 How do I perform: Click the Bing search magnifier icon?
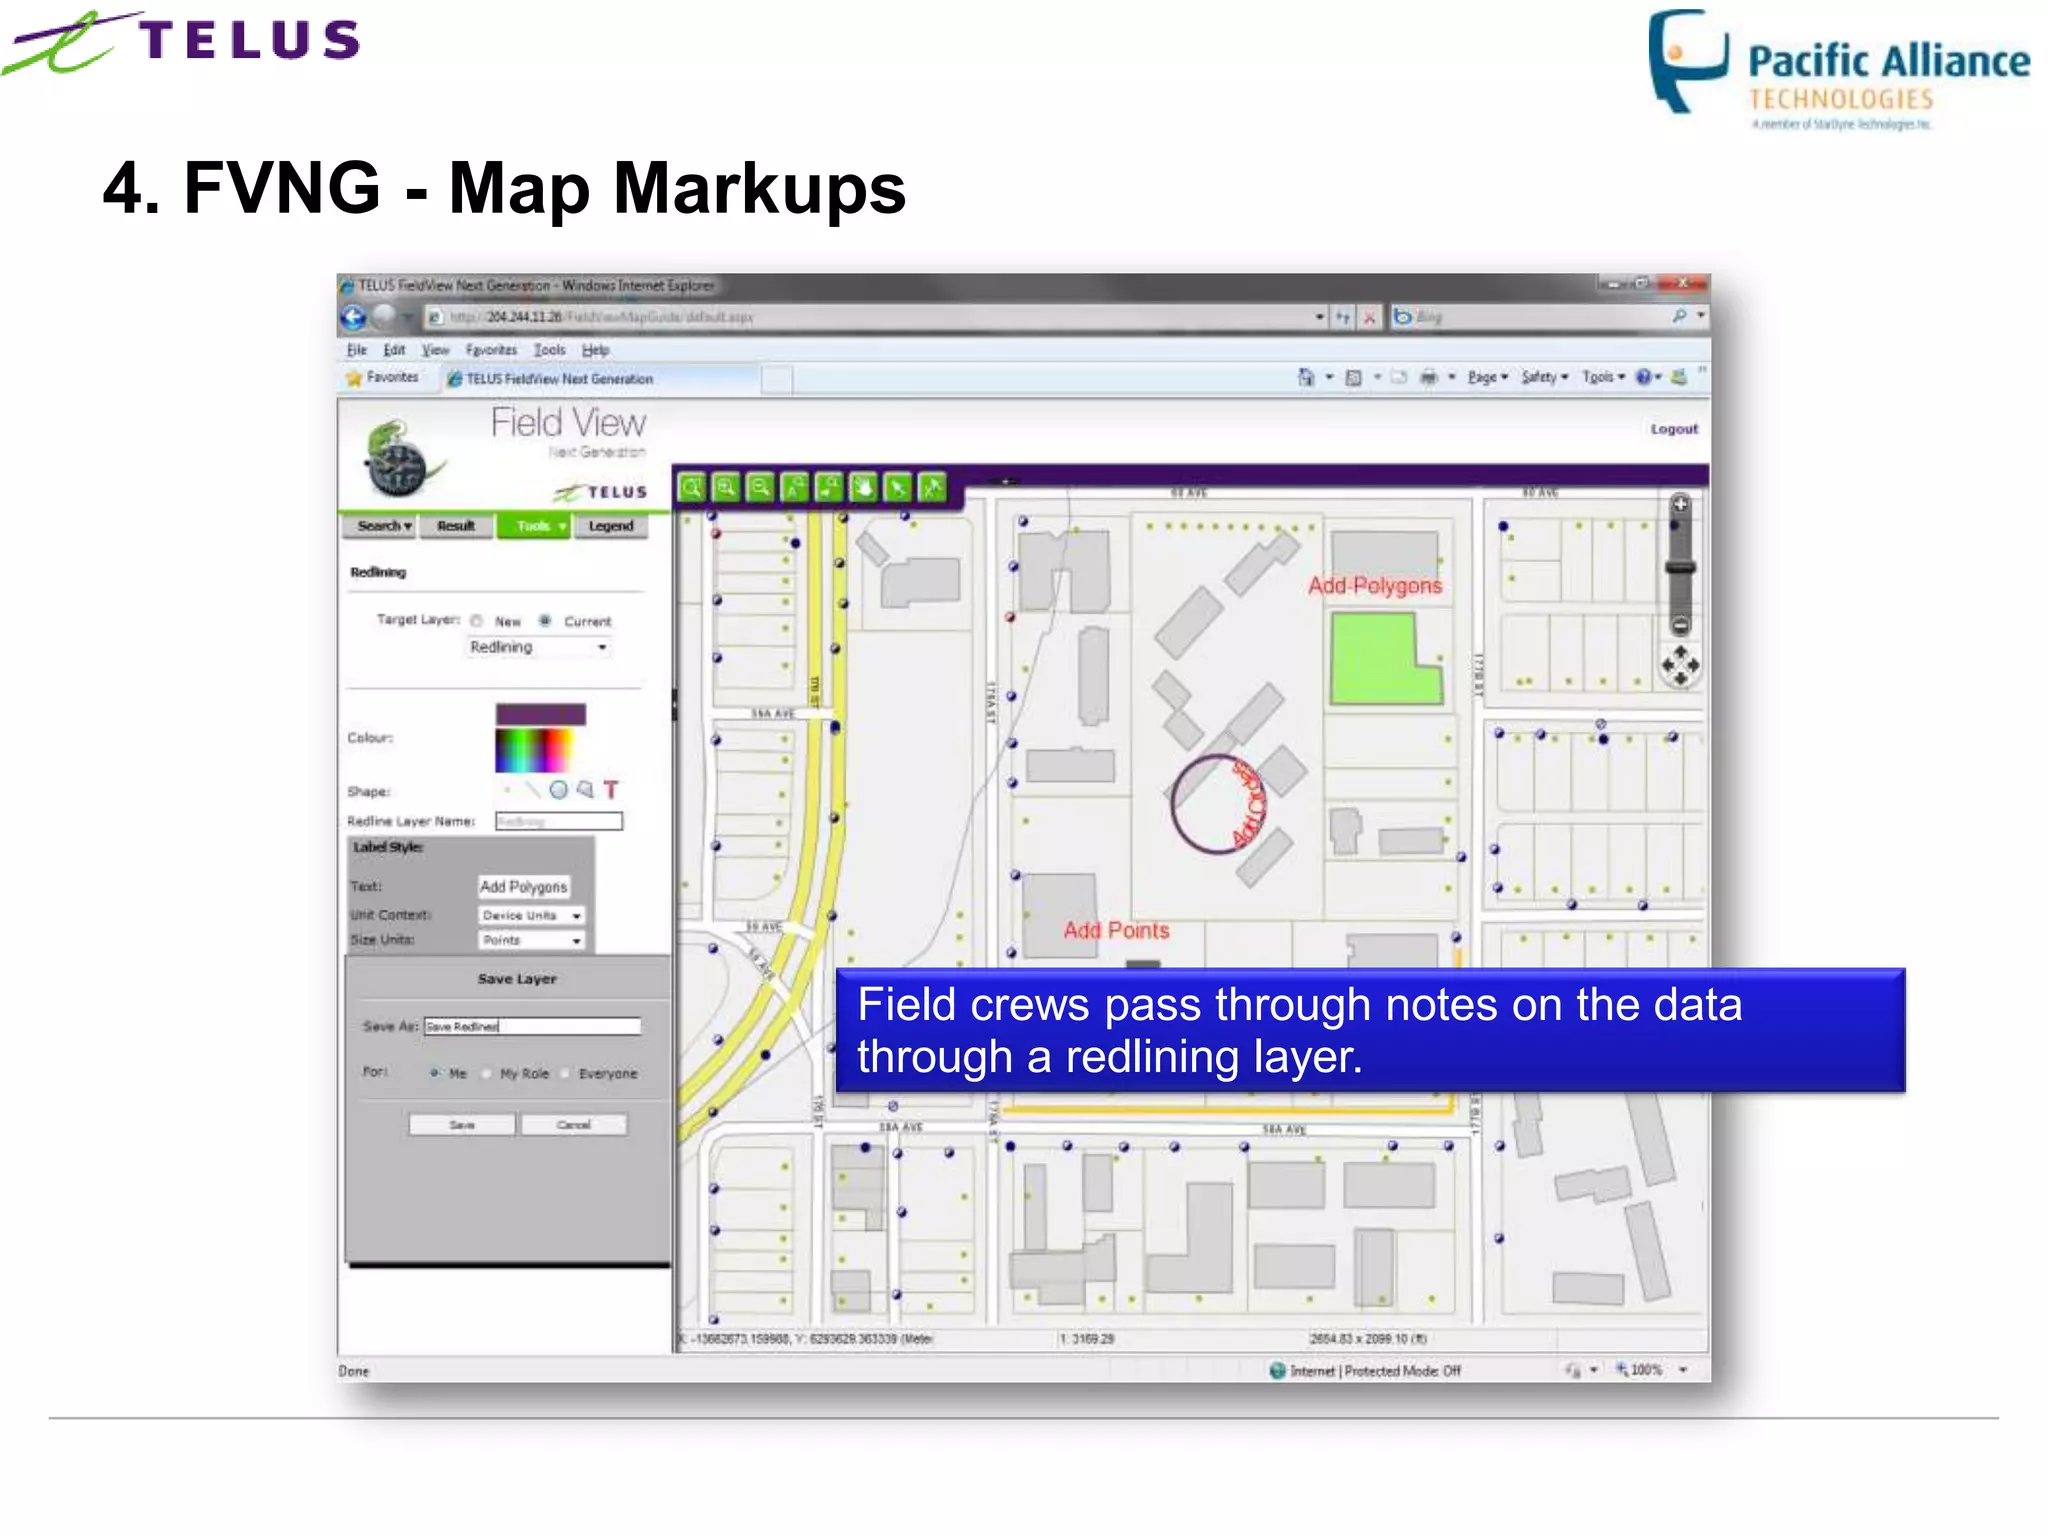click(x=1679, y=316)
